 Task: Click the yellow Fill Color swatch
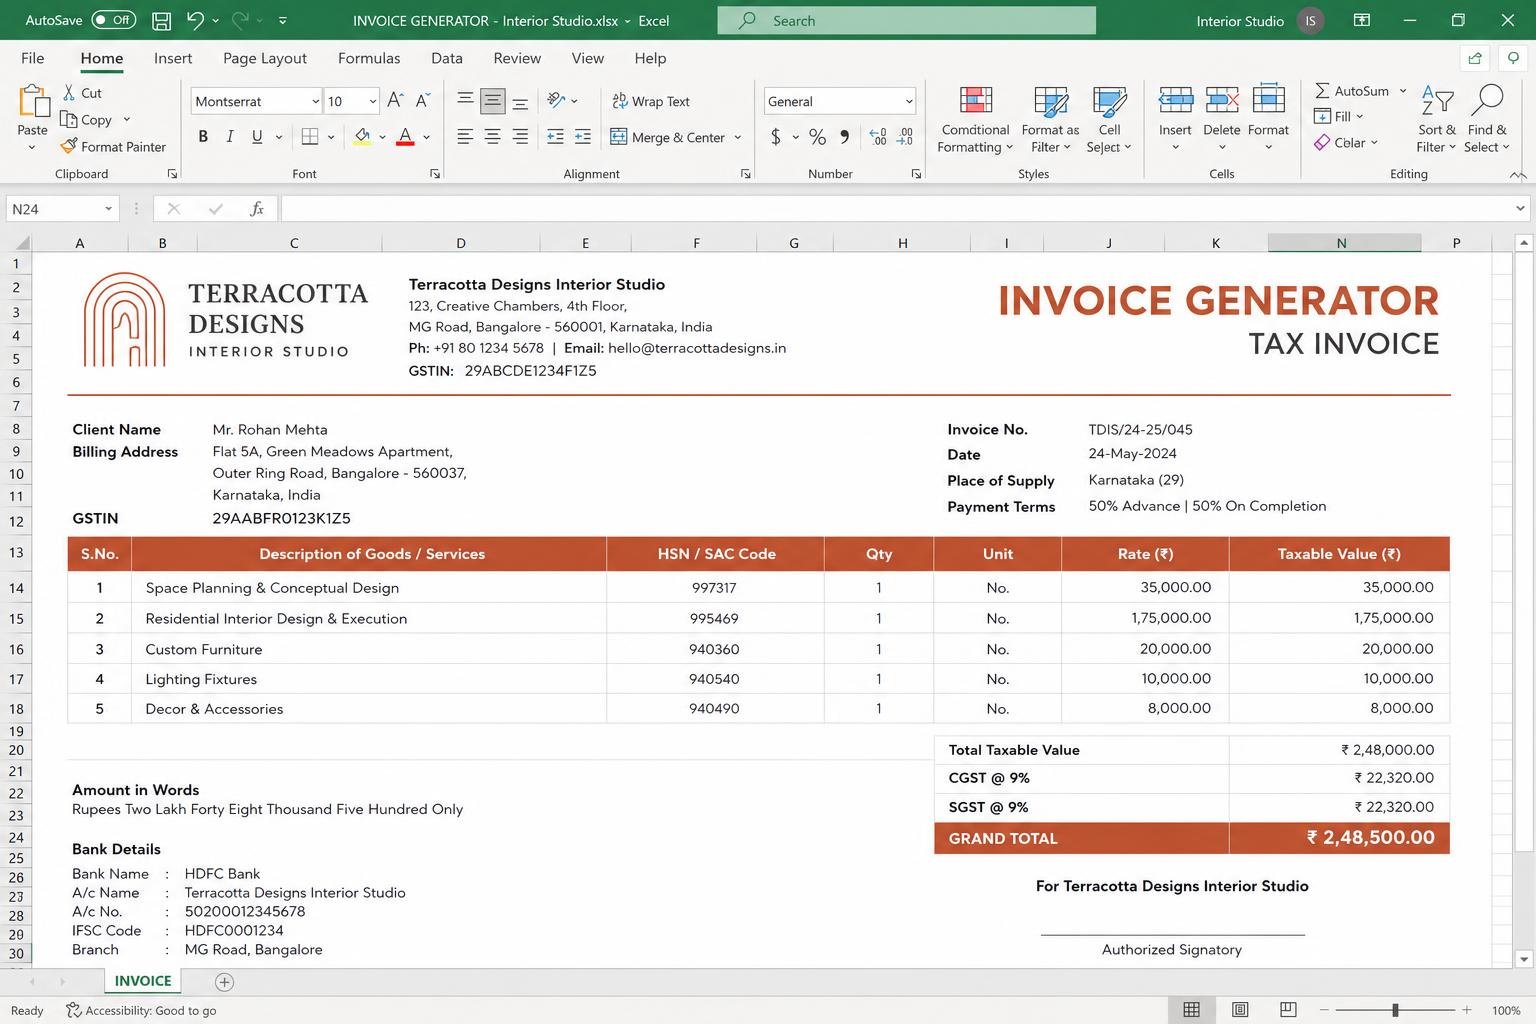[362, 136]
